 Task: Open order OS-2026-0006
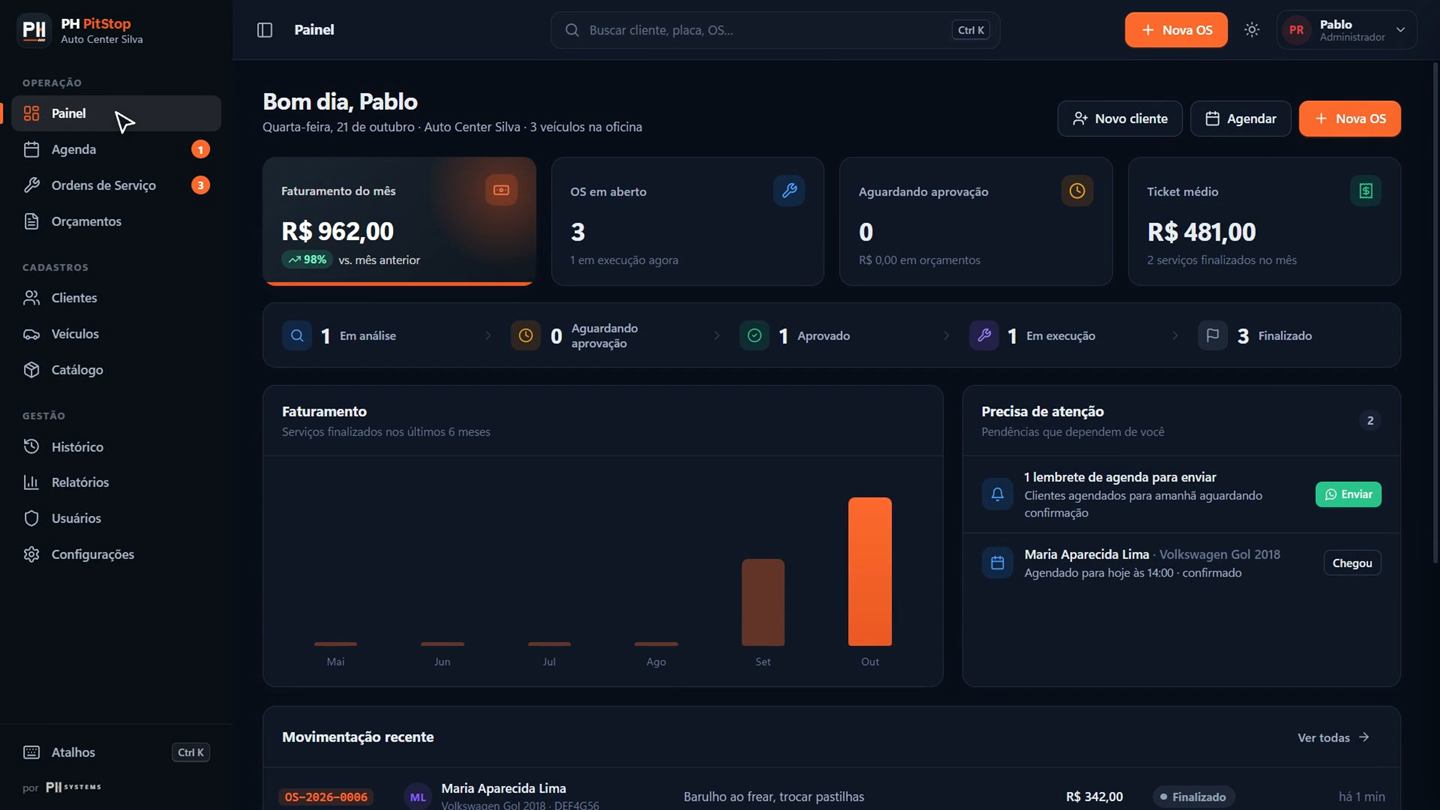[326, 797]
